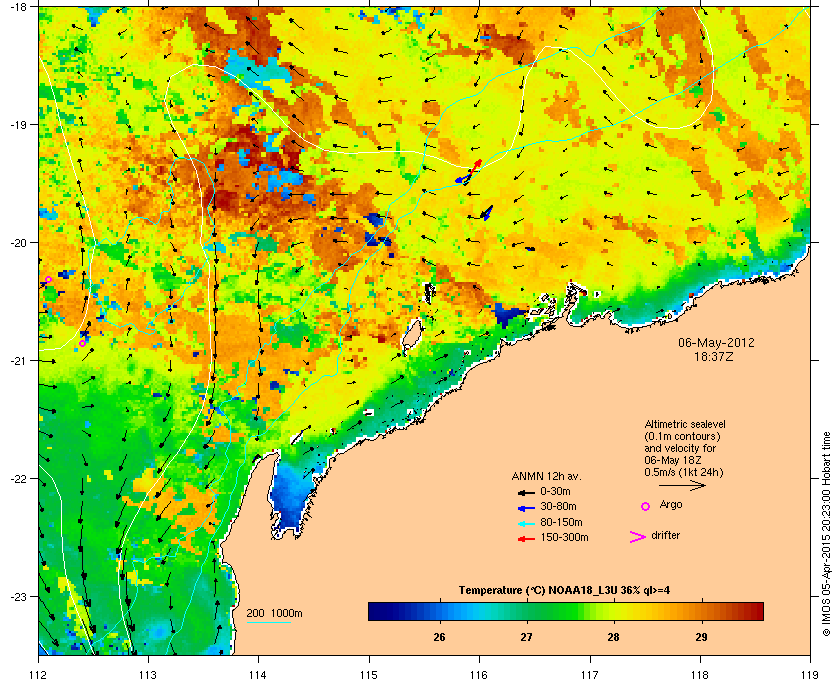Click the 30-80m legend label
The width and height of the screenshot is (840, 680).
click(x=558, y=506)
